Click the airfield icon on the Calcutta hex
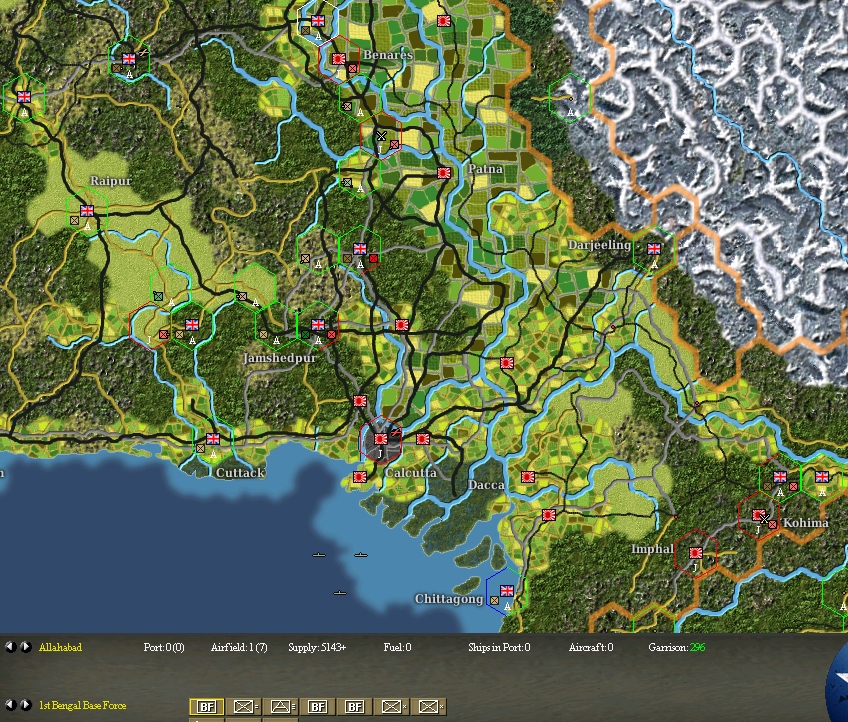848x722 pixels. (396, 433)
